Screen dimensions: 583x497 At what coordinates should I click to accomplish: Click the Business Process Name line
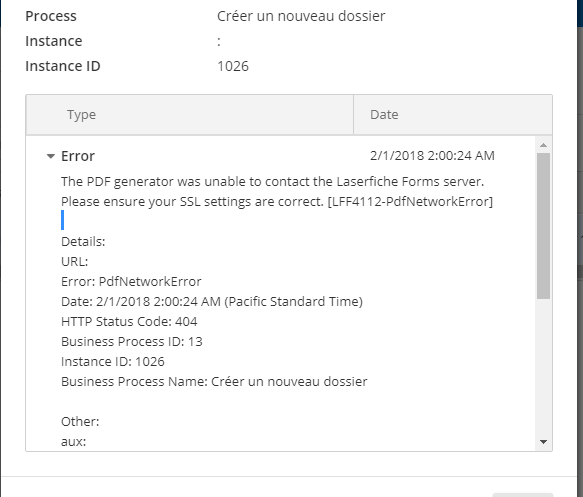click(x=214, y=382)
